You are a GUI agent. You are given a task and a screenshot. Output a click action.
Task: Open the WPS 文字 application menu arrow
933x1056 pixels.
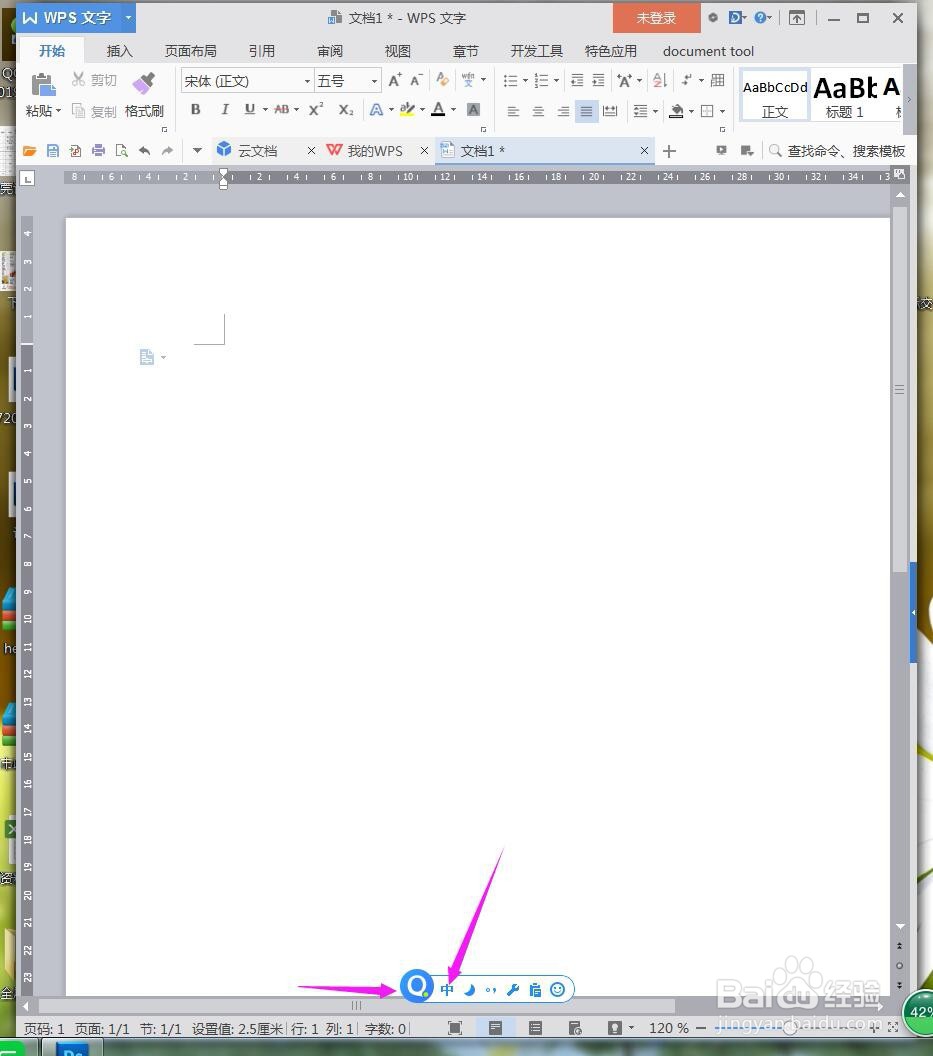coord(128,18)
